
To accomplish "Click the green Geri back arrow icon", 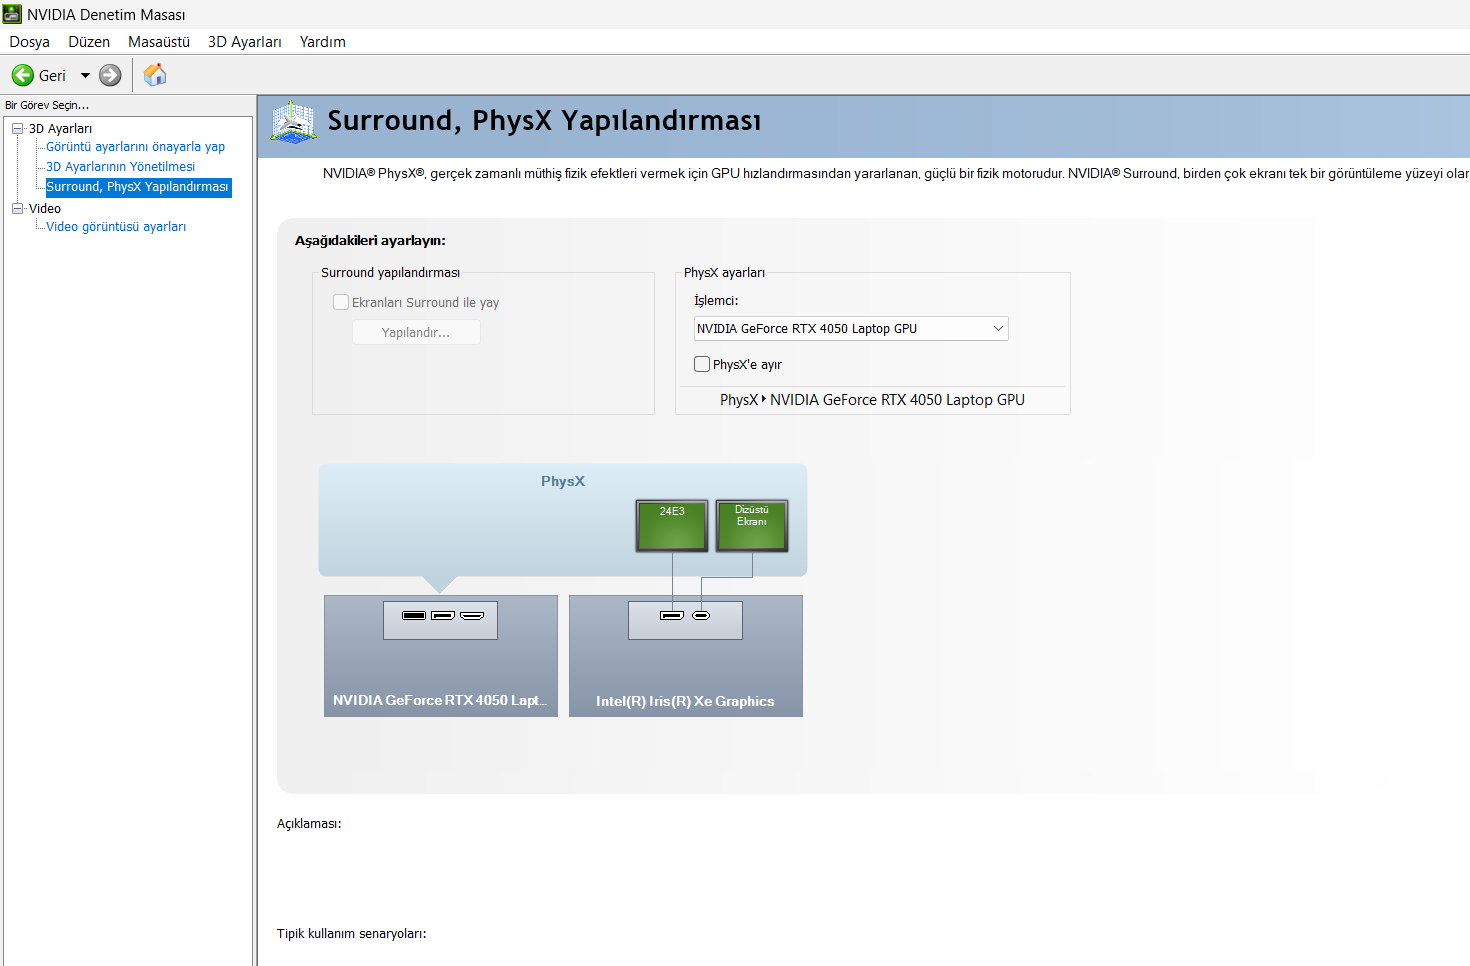I will [x=22, y=75].
